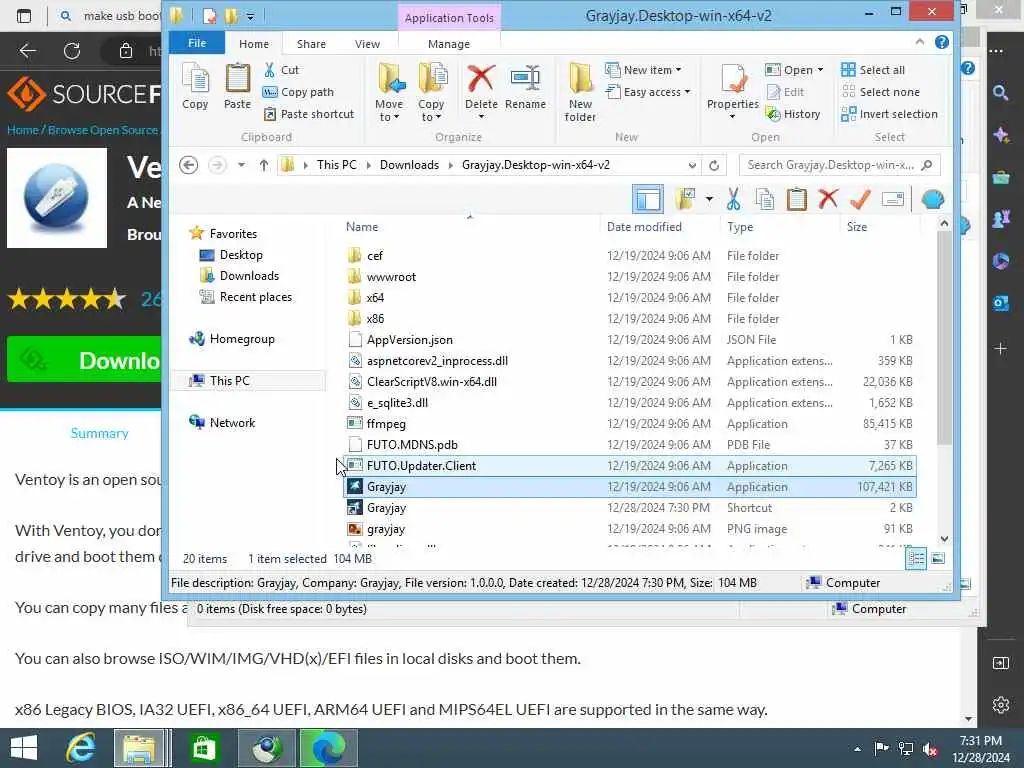Expand the Easy access dropdown
This screenshot has width=1024, height=768.
click(648, 92)
